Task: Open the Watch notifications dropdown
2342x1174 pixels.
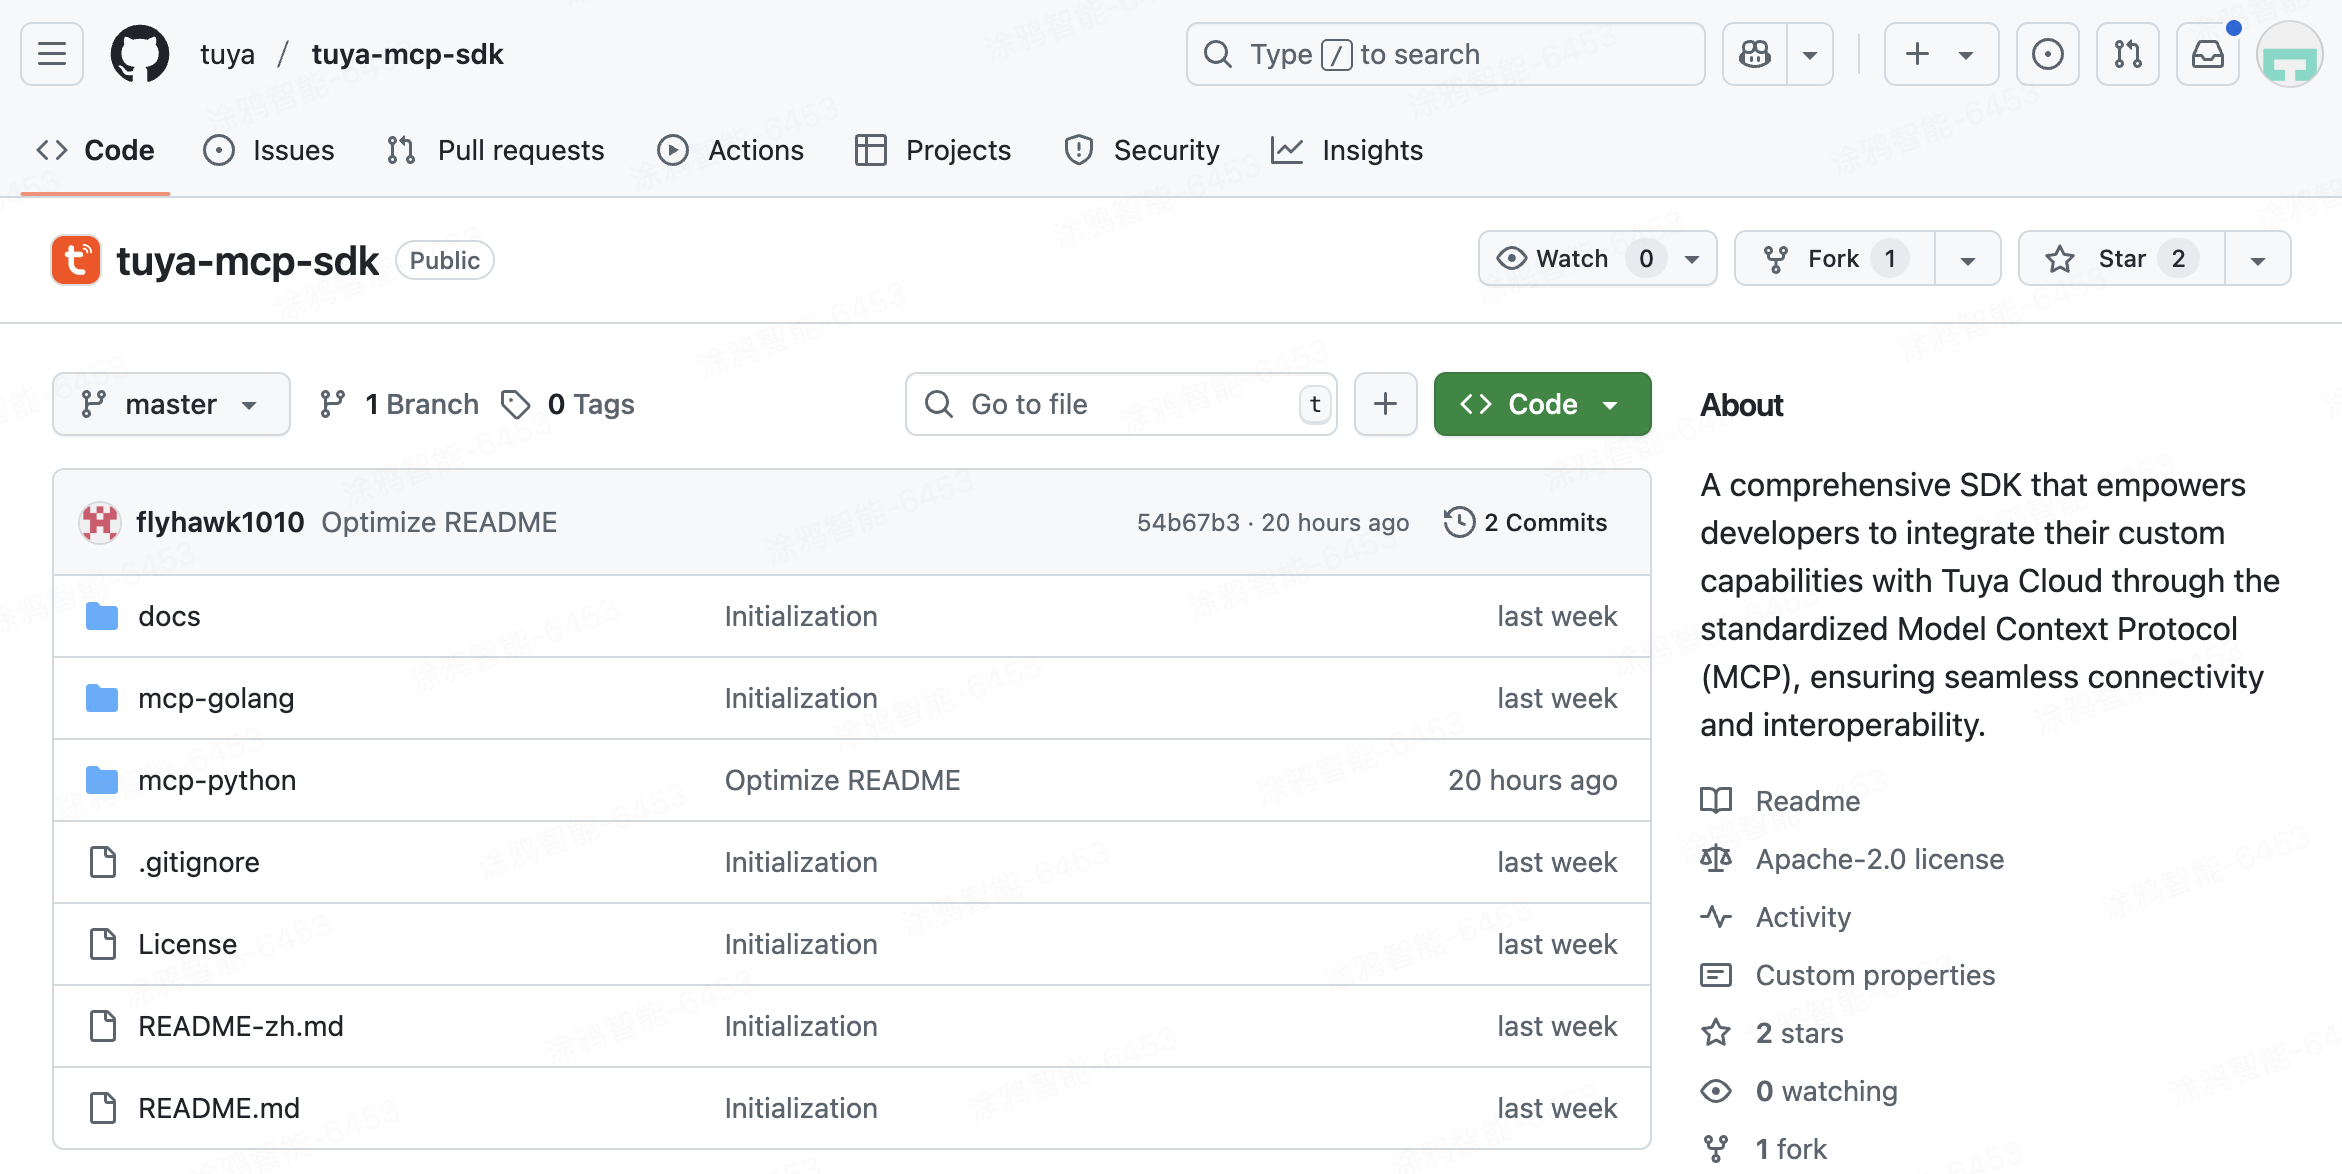Action: coord(1597,259)
